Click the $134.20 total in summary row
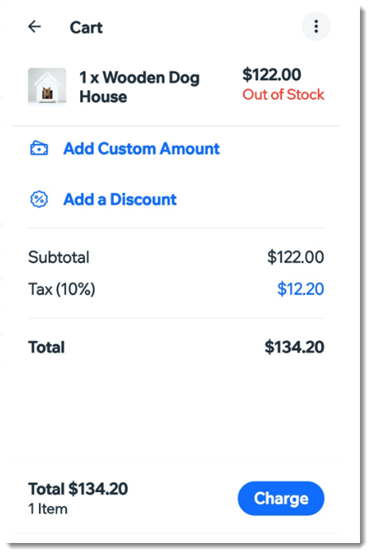Image resolution: width=372 pixels, height=555 pixels. (x=294, y=347)
